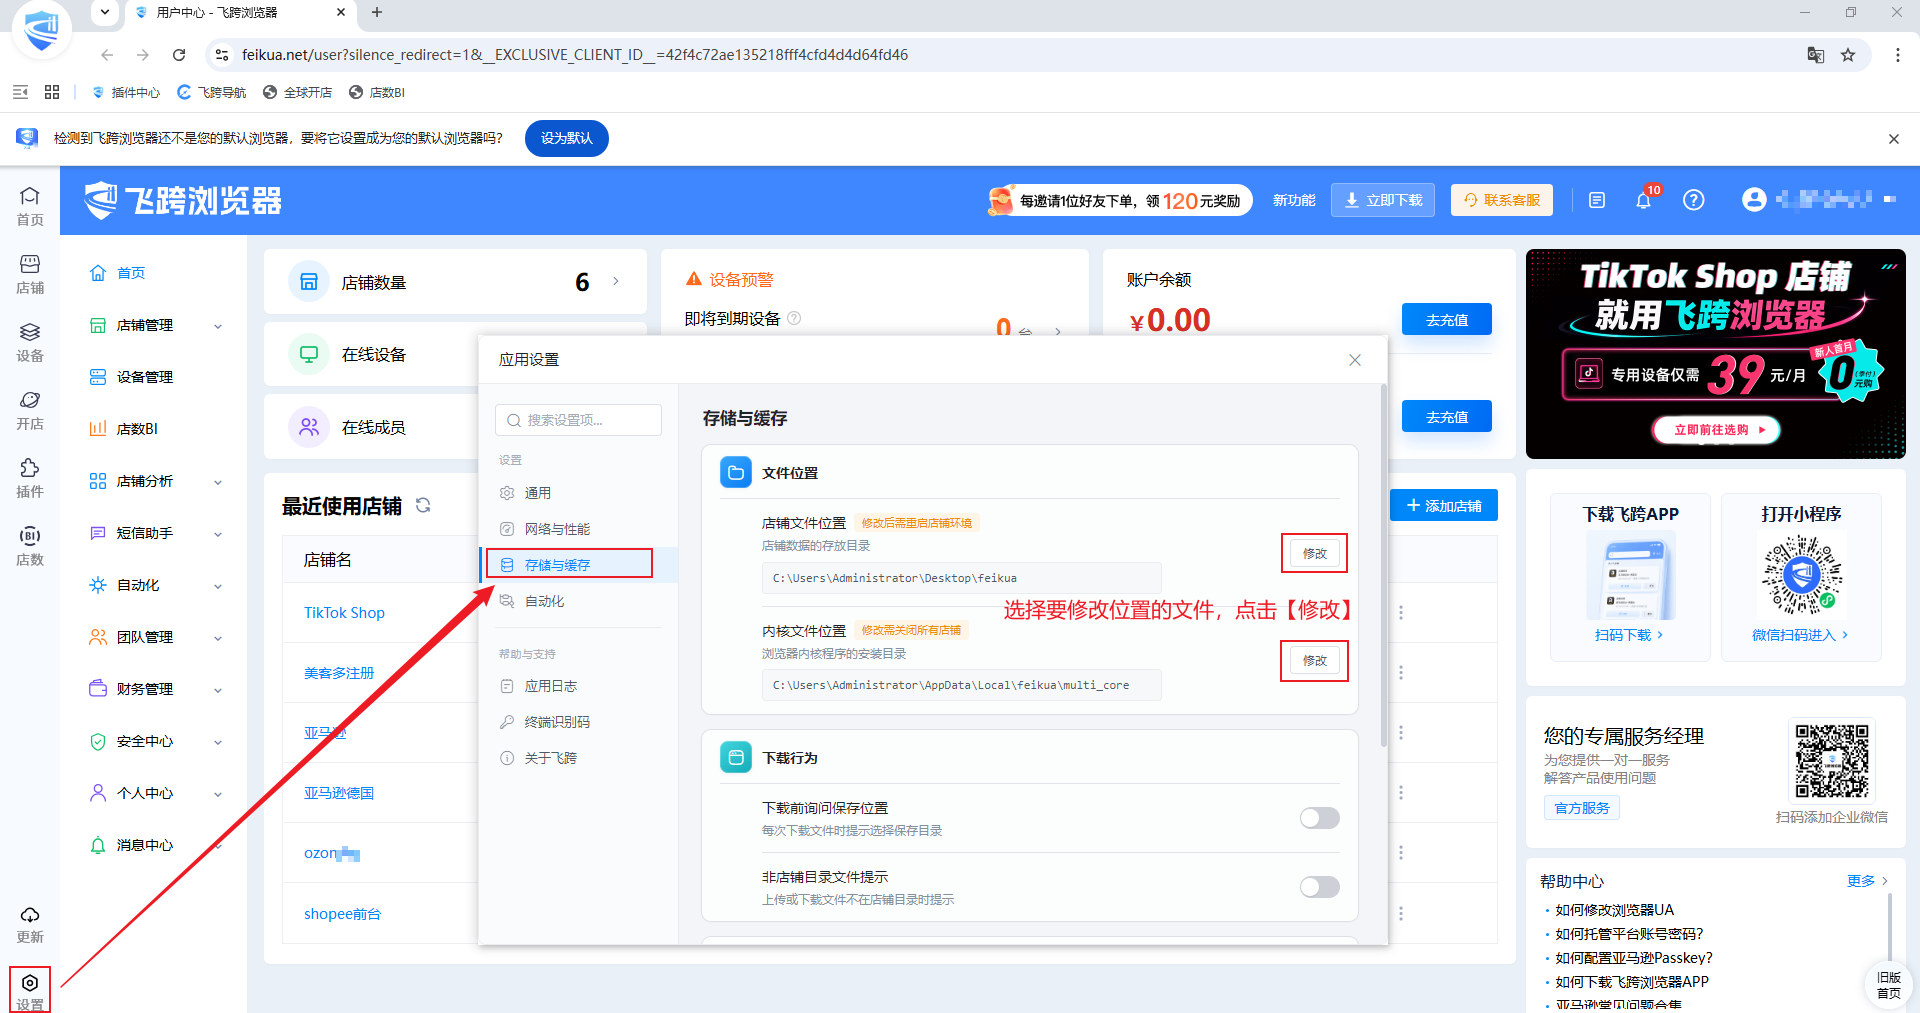1920x1013 pixels.
Task: Open the TikTok Shop store link
Action: pyautogui.click(x=344, y=613)
